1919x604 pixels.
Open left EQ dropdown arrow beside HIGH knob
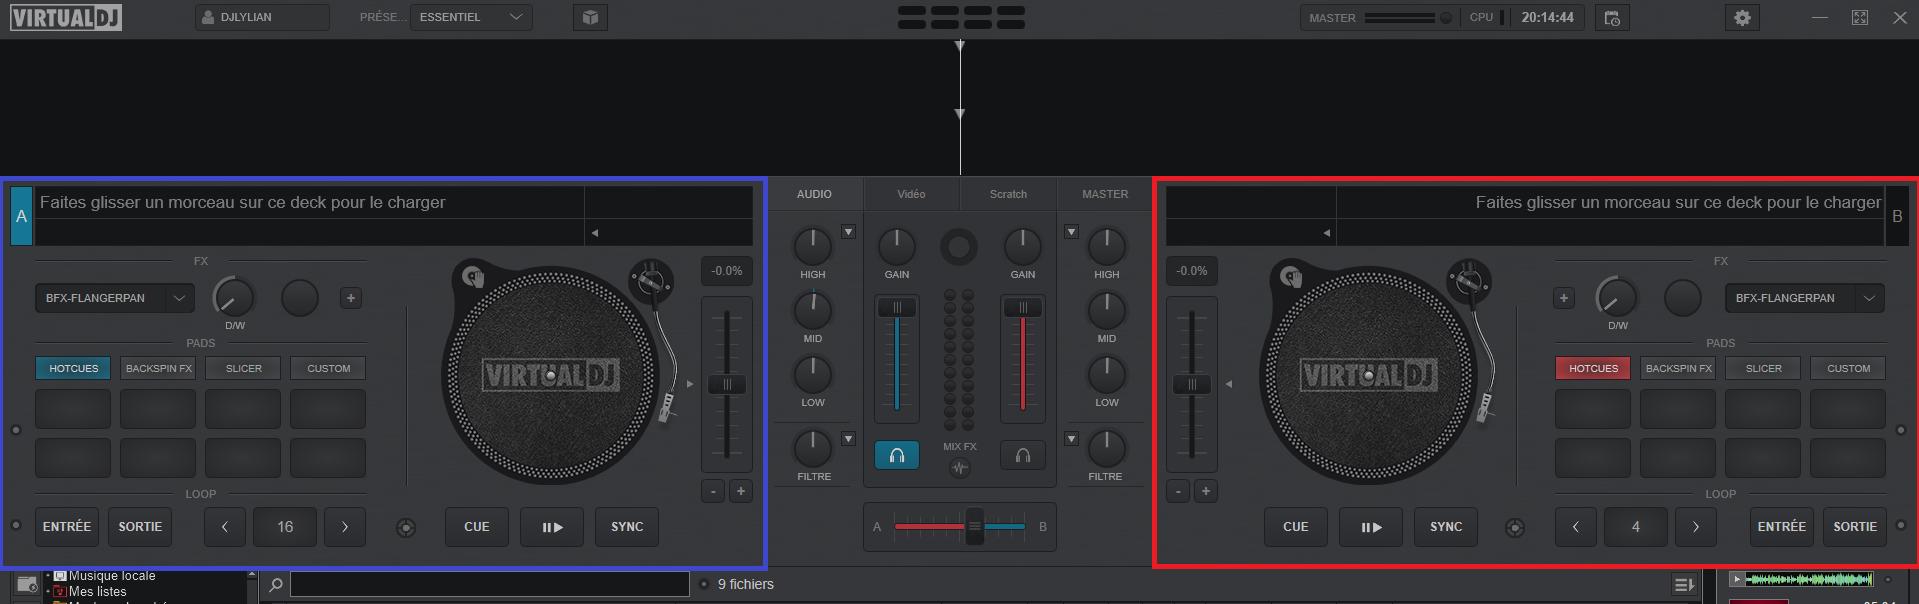[x=848, y=232]
